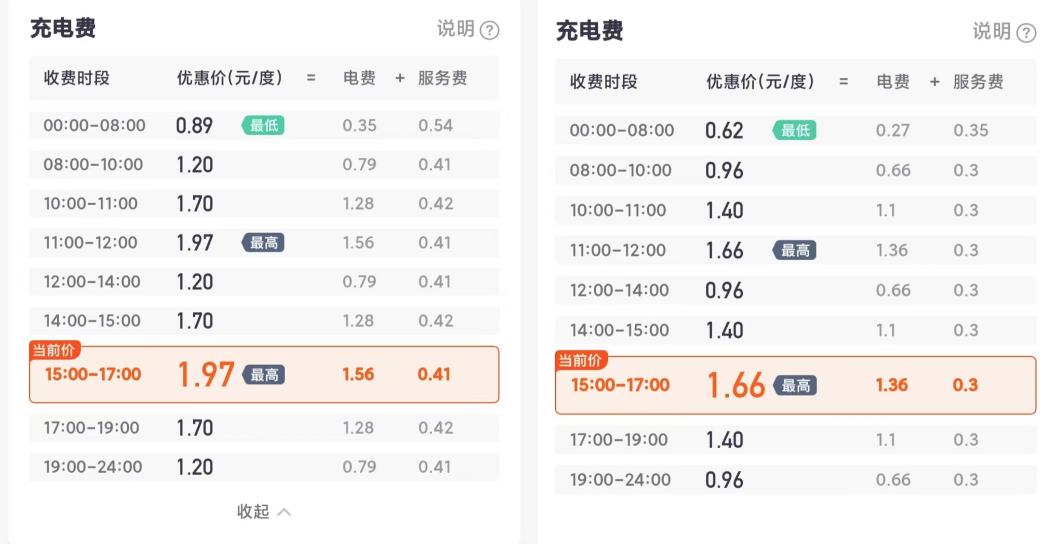Select right 19:00-24:00 row priced 0.96
Viewport: 1045px width, 544px height.
[795, 480]
